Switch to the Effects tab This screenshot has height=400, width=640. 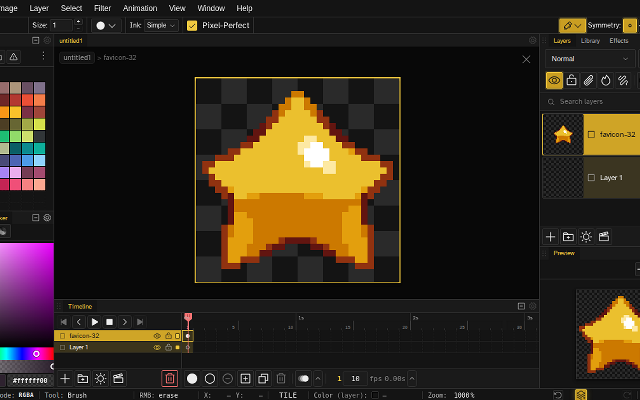[619, 41]
